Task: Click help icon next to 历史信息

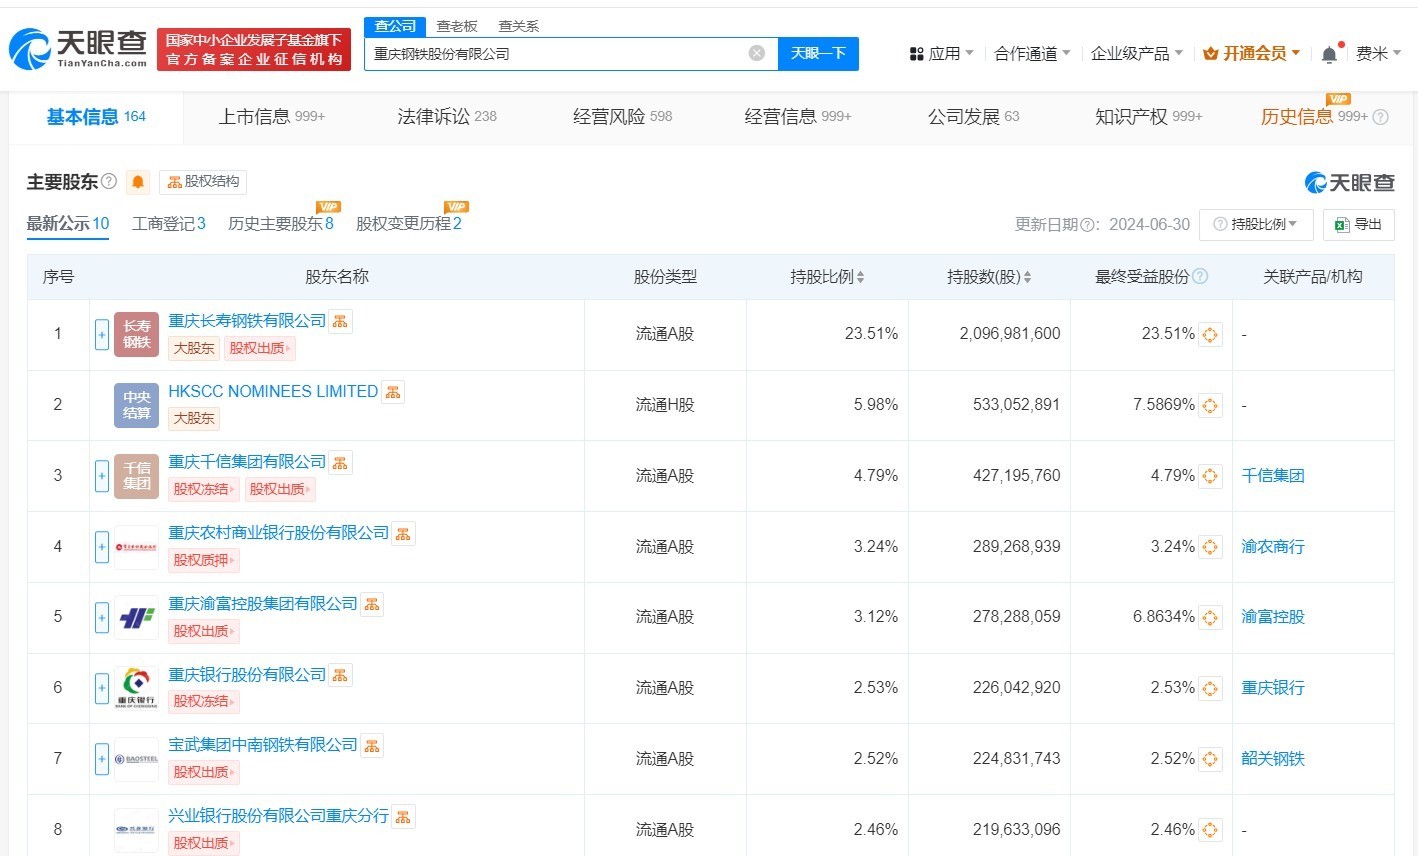Action: tap(1381, 117)
